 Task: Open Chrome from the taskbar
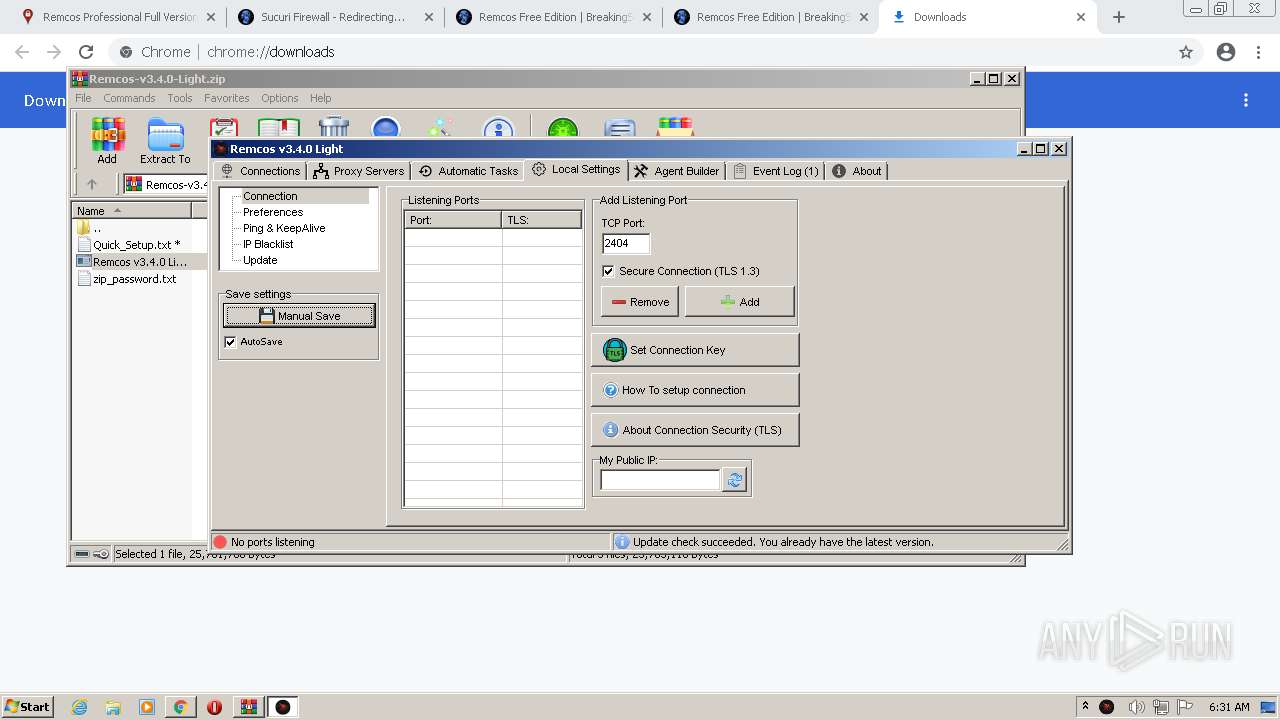(180, 707)
